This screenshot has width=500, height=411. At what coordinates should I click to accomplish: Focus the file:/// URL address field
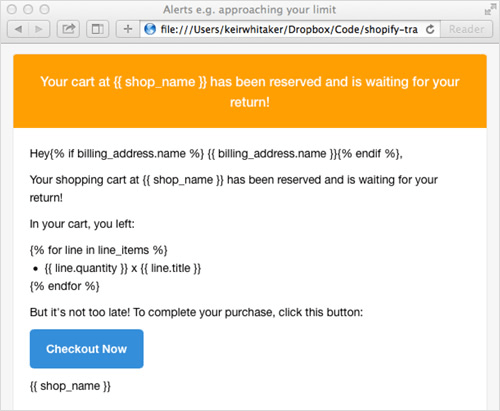(x=289, y=29)
